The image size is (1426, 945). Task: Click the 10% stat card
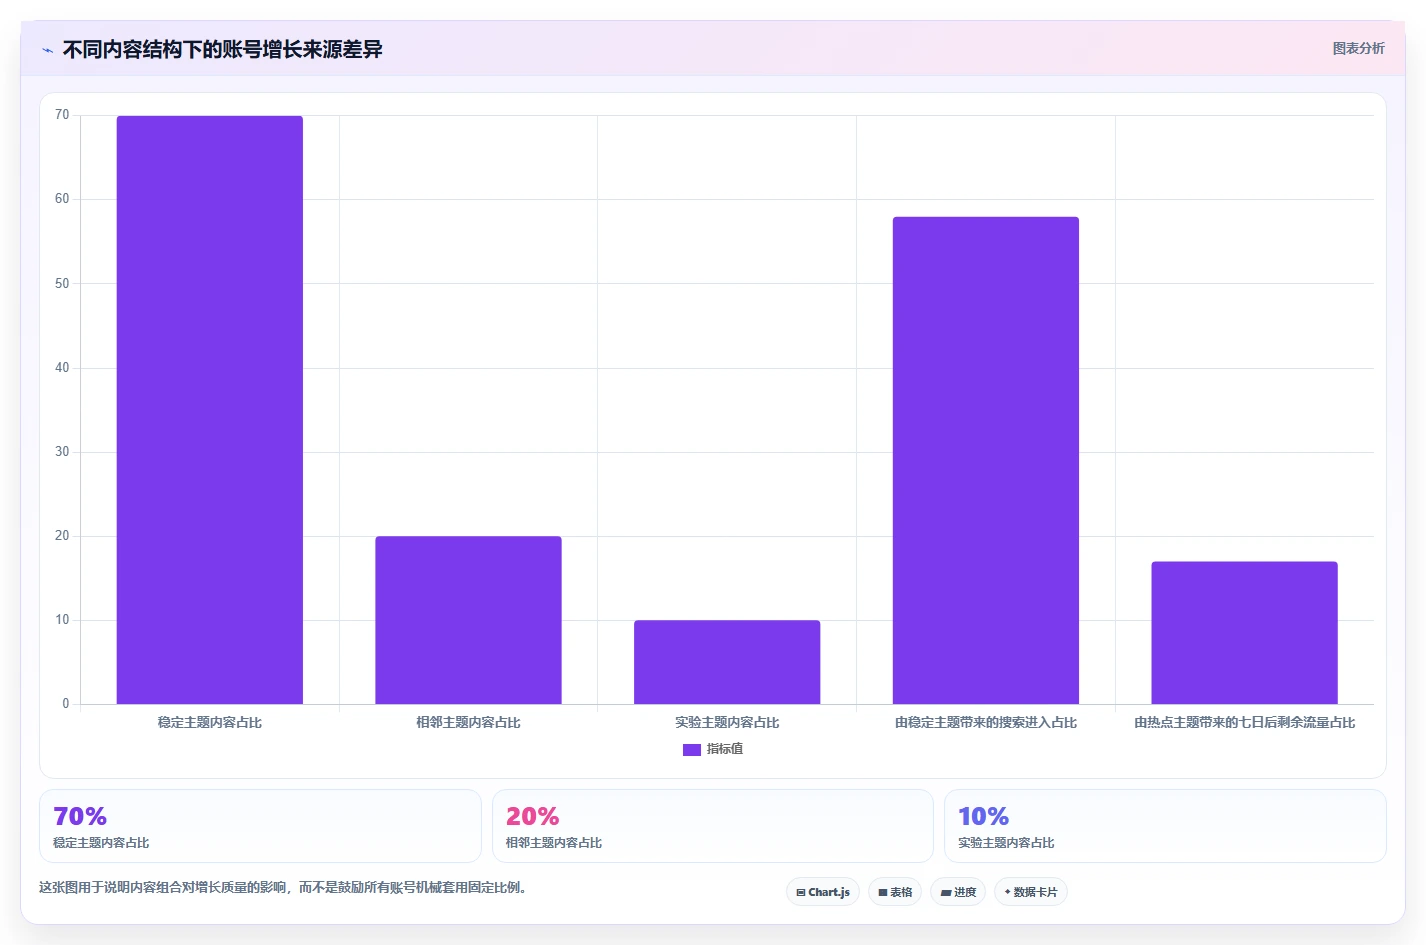pyautogui.click(x=1165, y=826)
